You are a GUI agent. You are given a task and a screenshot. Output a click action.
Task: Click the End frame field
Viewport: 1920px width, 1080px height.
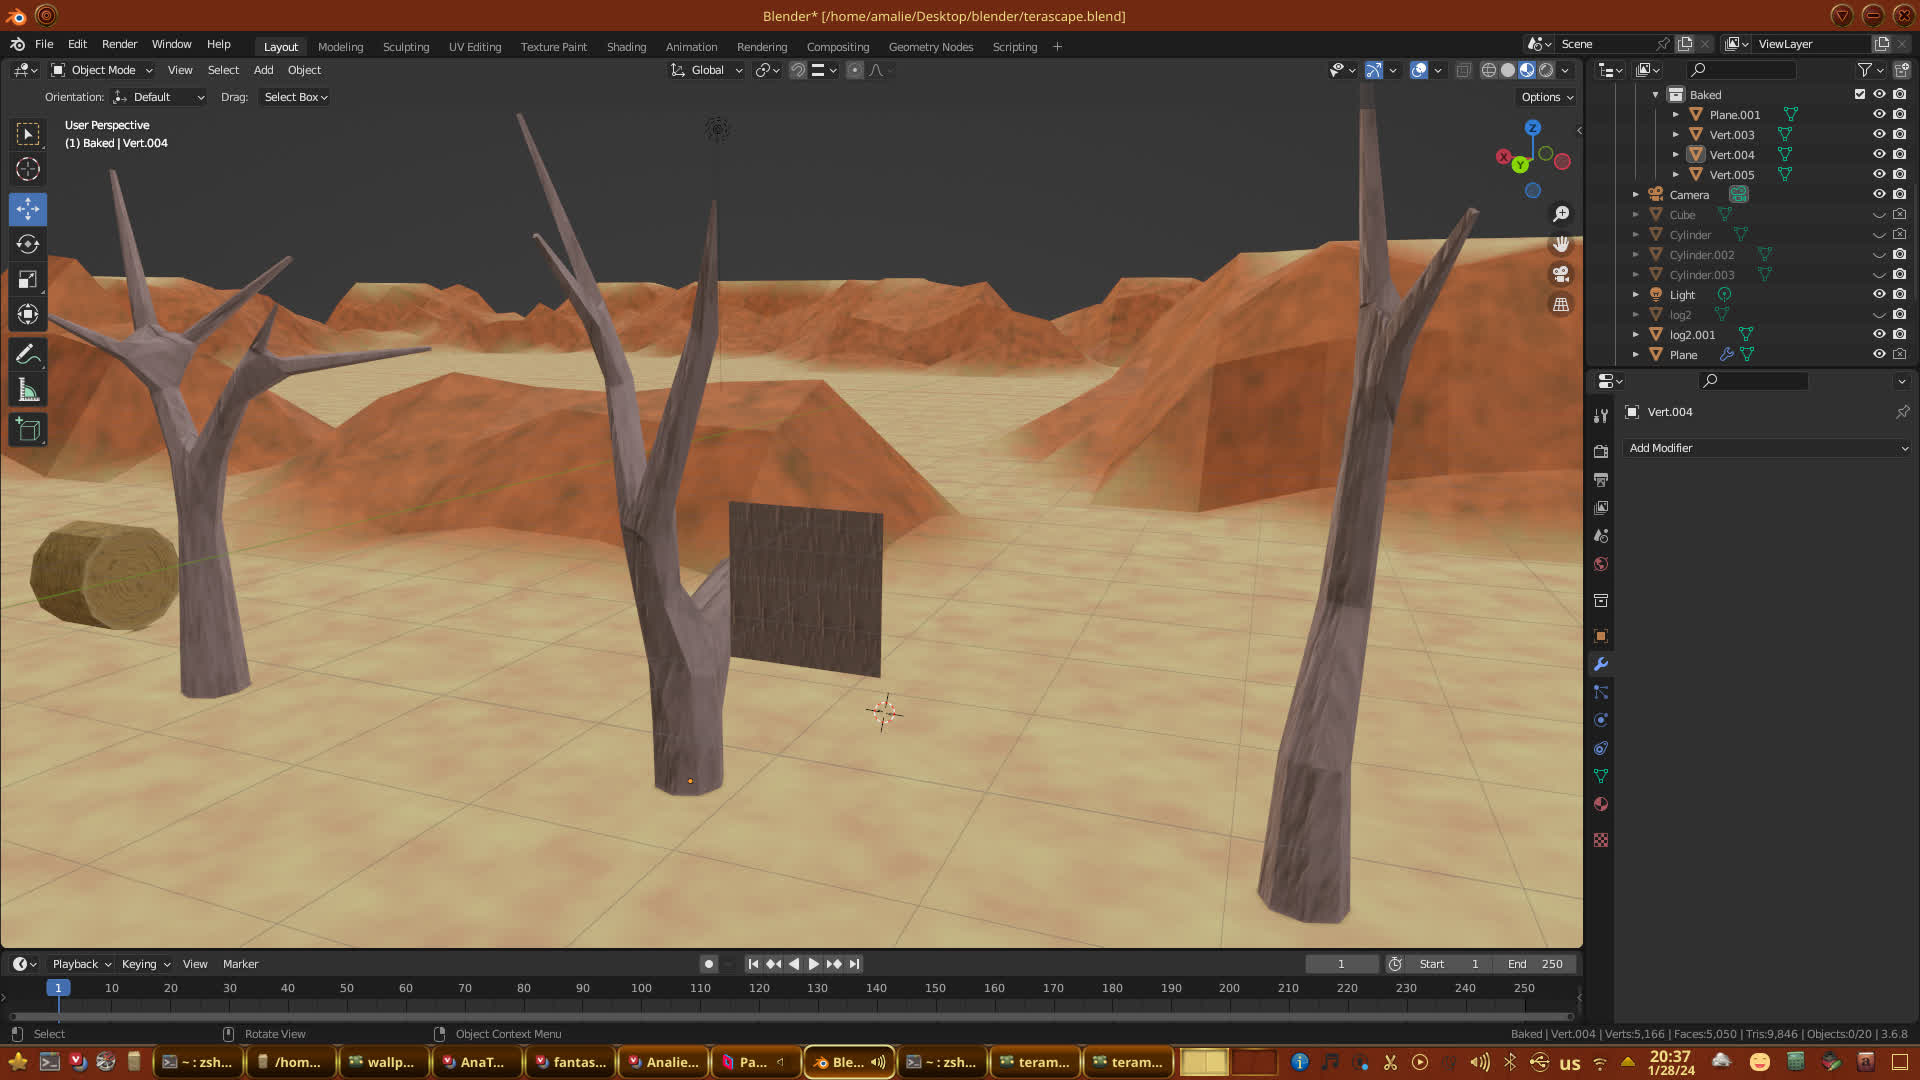(1535, 964)
